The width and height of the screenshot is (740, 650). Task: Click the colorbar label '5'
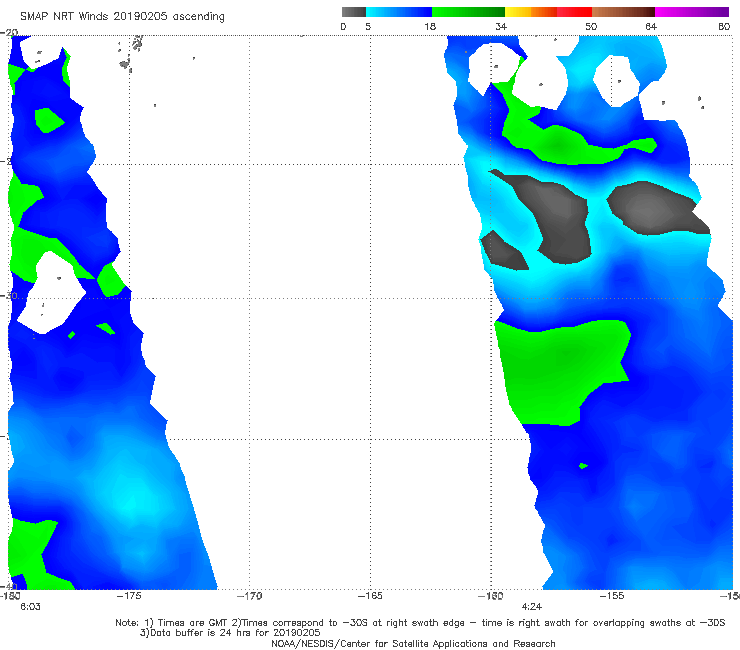point(368,26)
